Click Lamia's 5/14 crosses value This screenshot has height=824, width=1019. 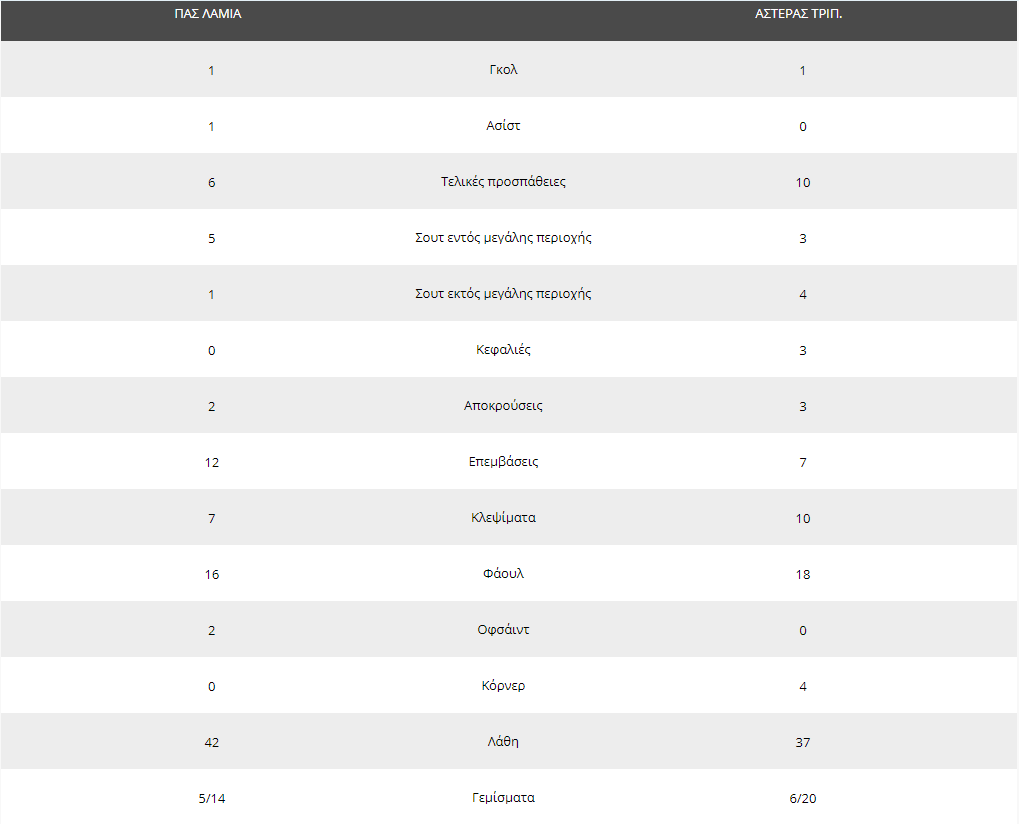pyautogui.click(x=212, y=798)
